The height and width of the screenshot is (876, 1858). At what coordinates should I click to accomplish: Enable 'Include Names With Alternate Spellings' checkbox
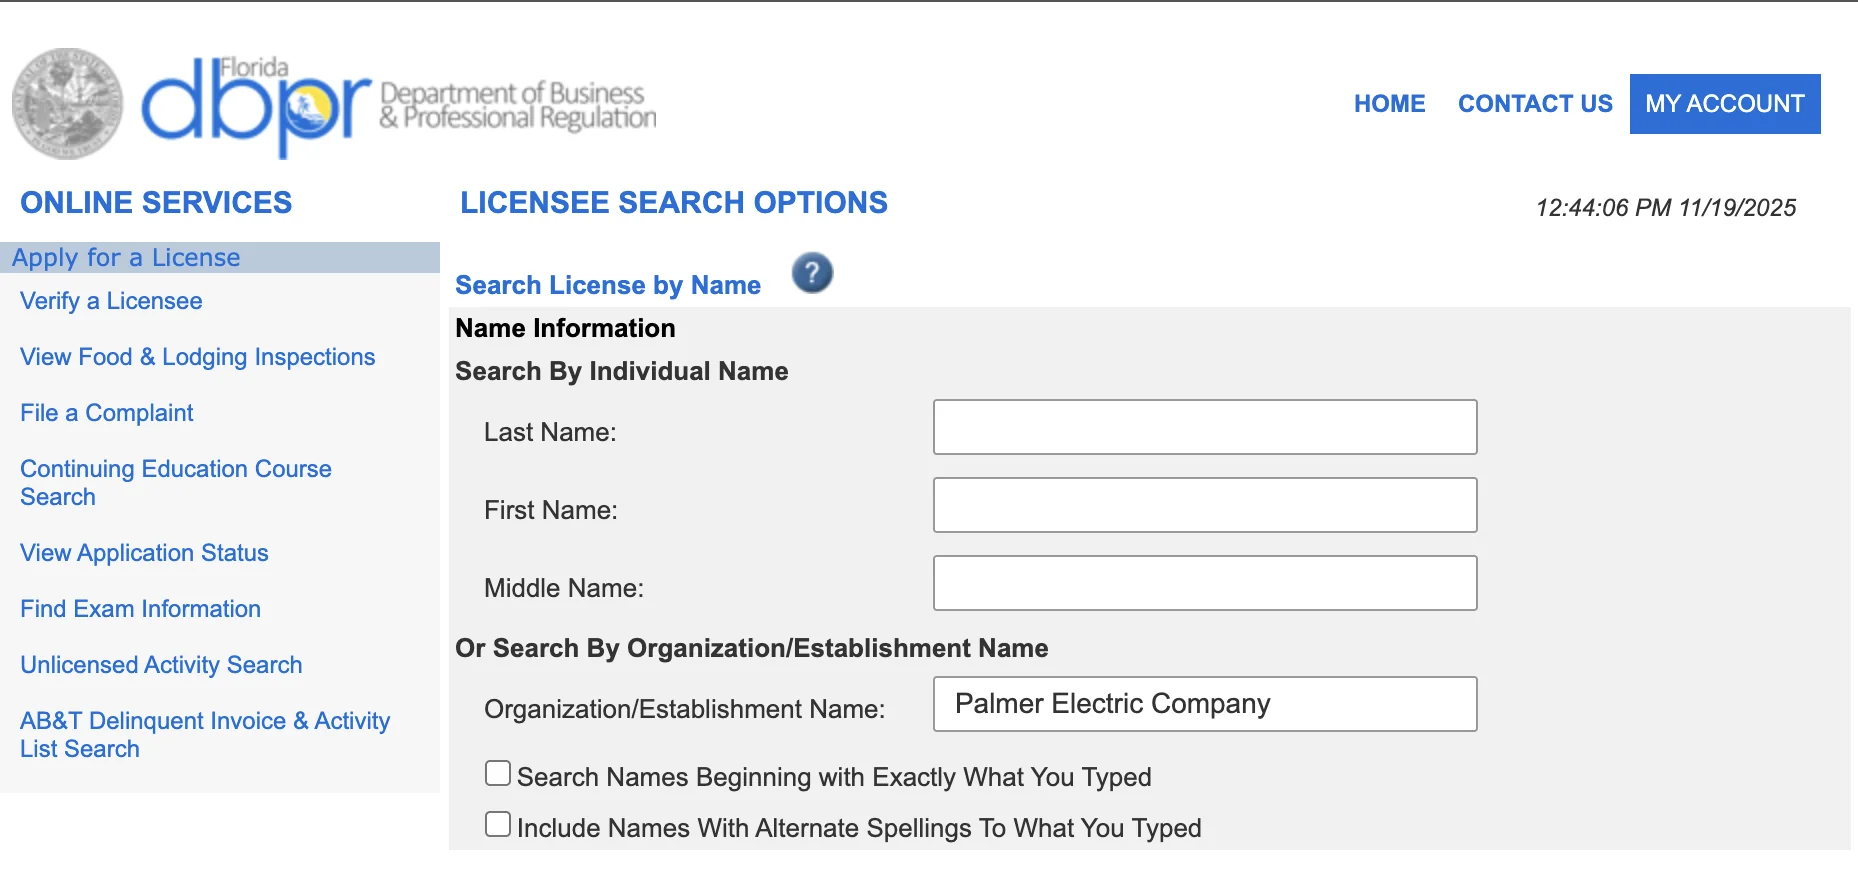(x=498, y=825)
